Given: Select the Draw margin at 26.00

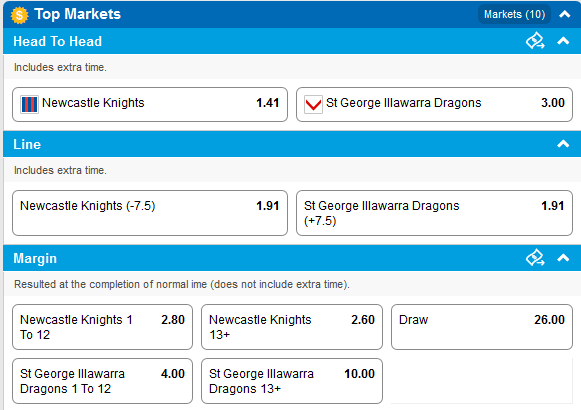Looking at the screenshot, I should coord(482,327).
